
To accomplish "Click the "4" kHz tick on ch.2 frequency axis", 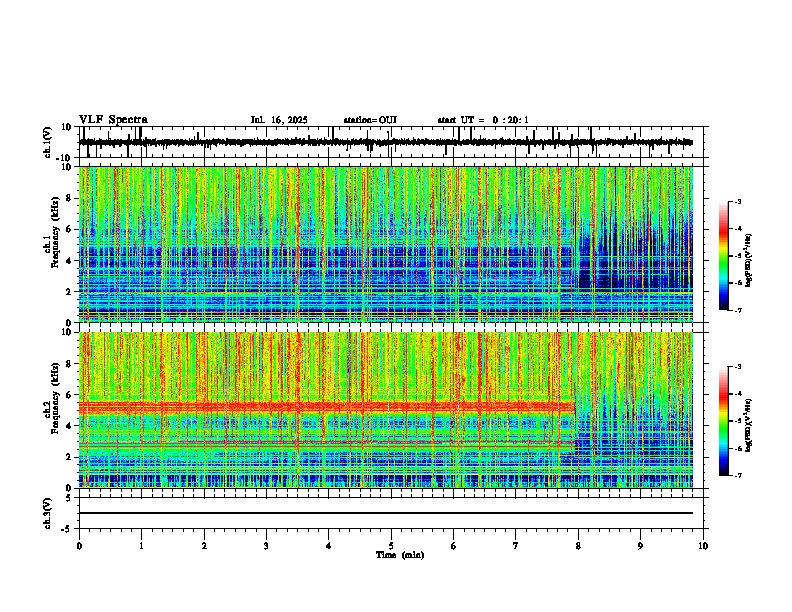I will click(70, 426).
